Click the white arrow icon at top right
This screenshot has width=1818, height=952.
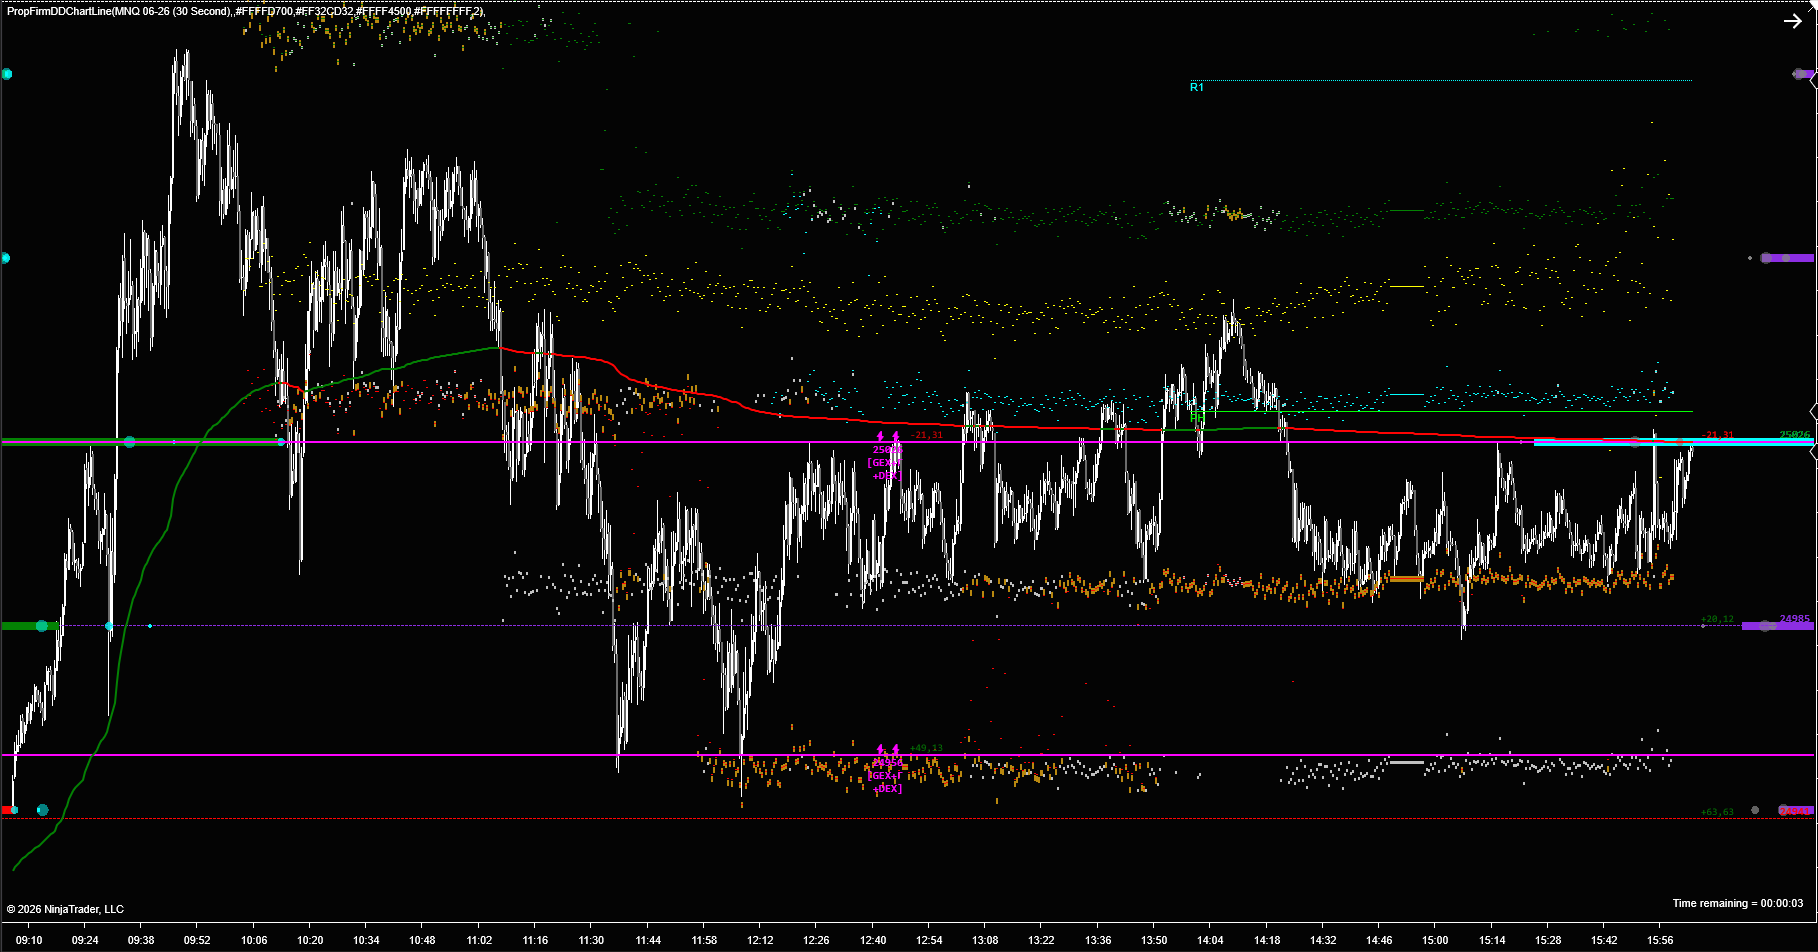coord(1792,21)
